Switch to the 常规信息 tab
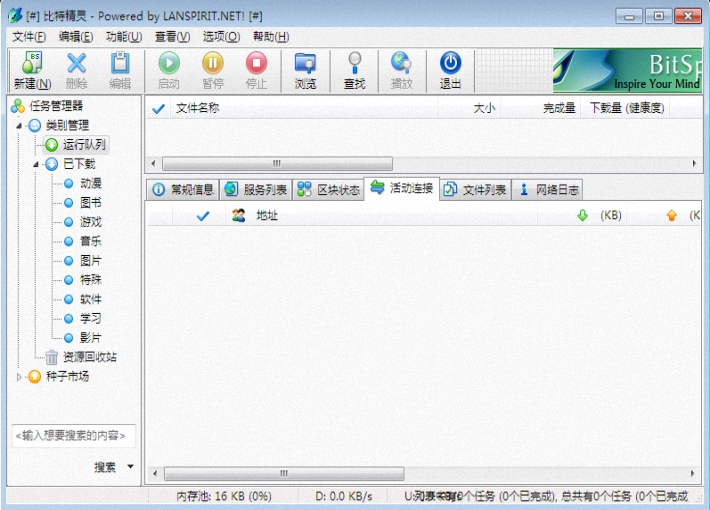710x510 pixels. (183, 189)
